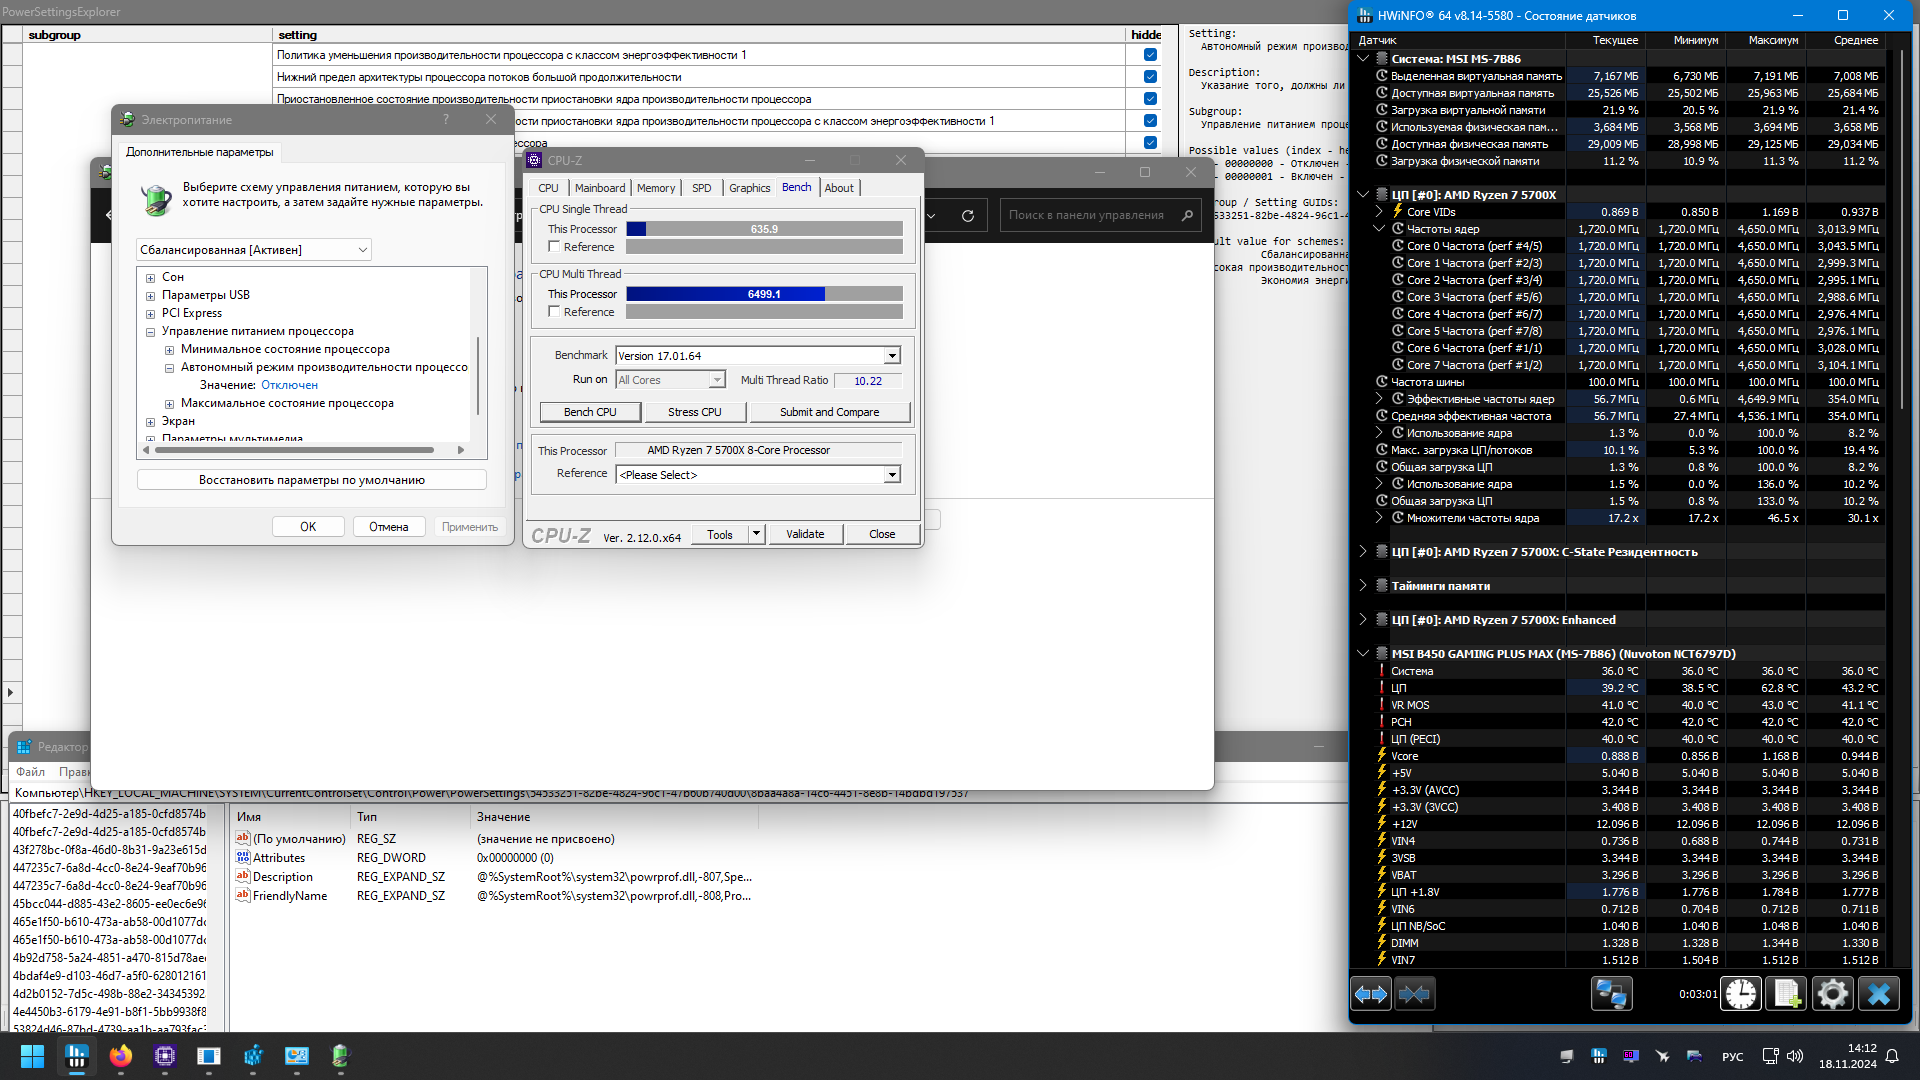The image size is (1920, 1080).
Task: Uncheck hidden box for first processor setting
Action: pos(1150,55)
